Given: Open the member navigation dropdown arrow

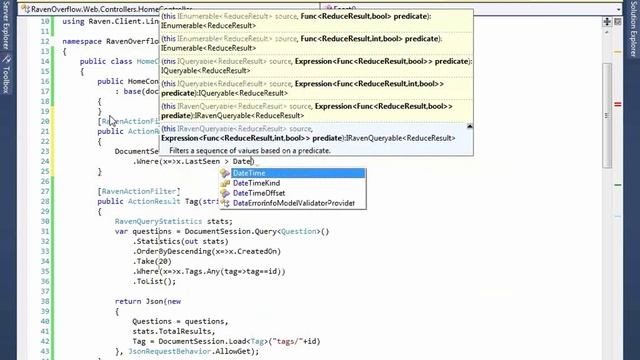Looking at the screenshot, I should click(619, 9).
